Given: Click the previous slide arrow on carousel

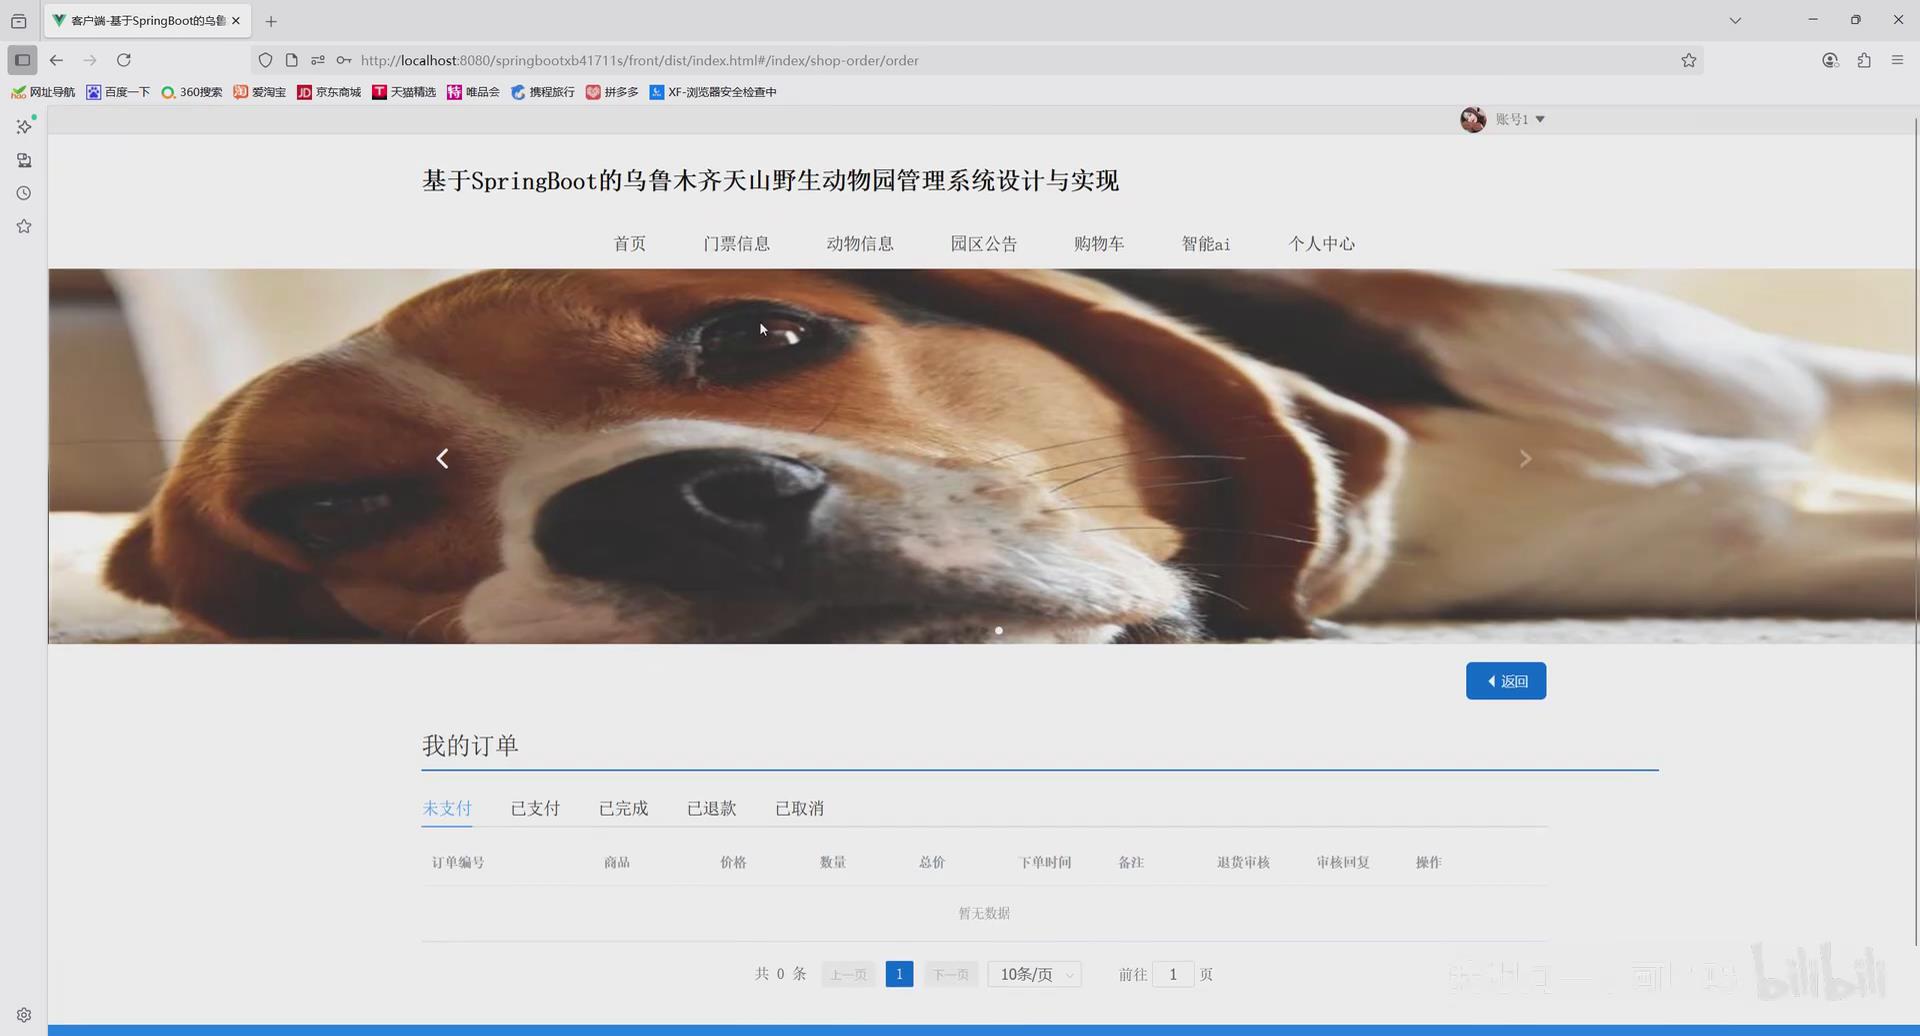Looking at the screenshot, I should pos(441,458).
